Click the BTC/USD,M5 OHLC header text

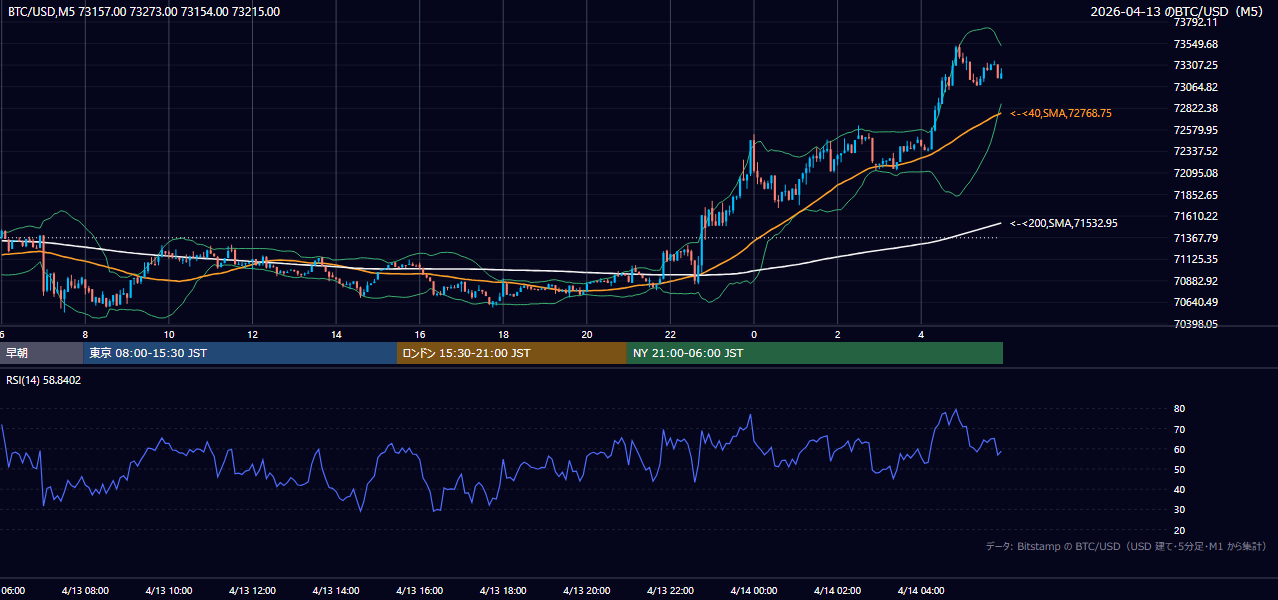pos(144,12)
